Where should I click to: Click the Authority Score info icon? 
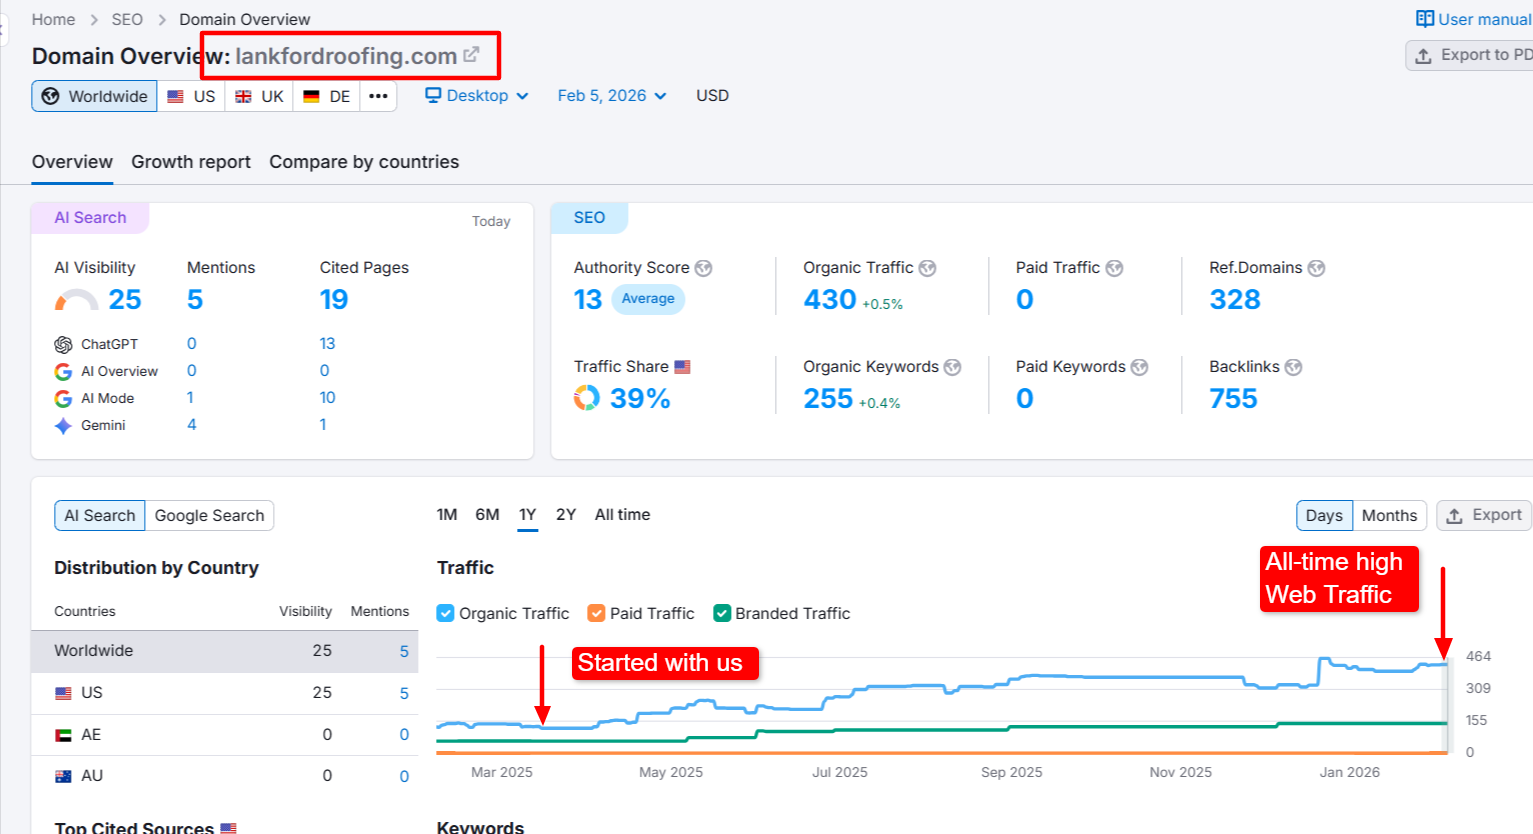click(703, 268)
